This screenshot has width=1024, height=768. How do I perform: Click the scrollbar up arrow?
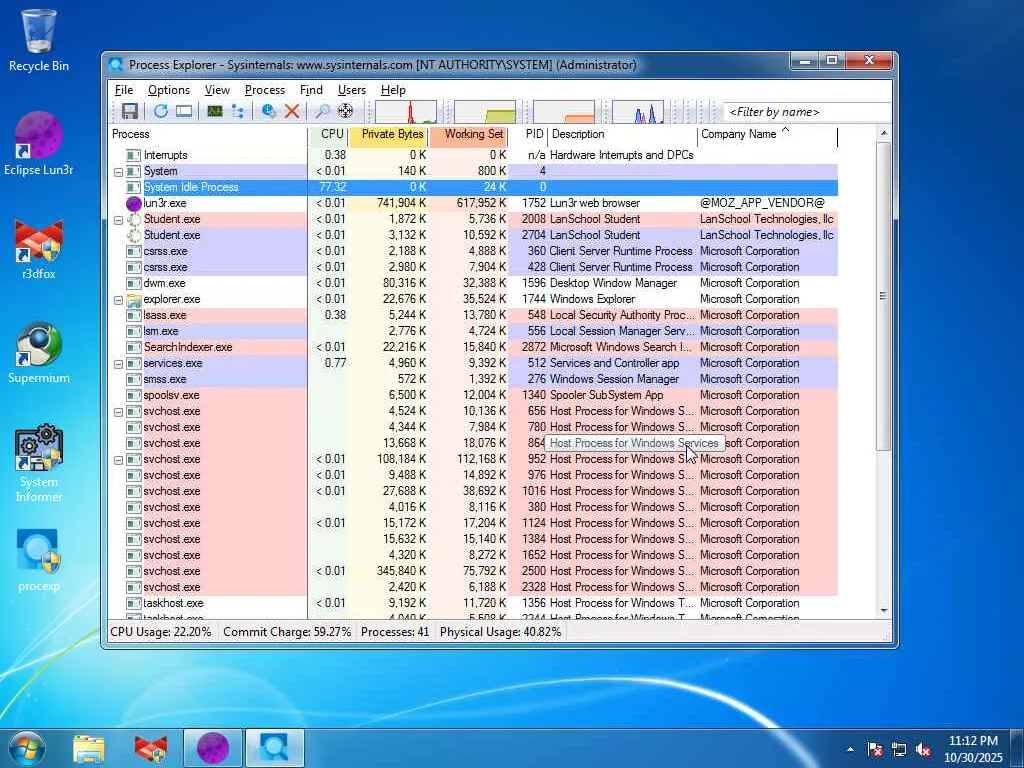pos(884,134)
